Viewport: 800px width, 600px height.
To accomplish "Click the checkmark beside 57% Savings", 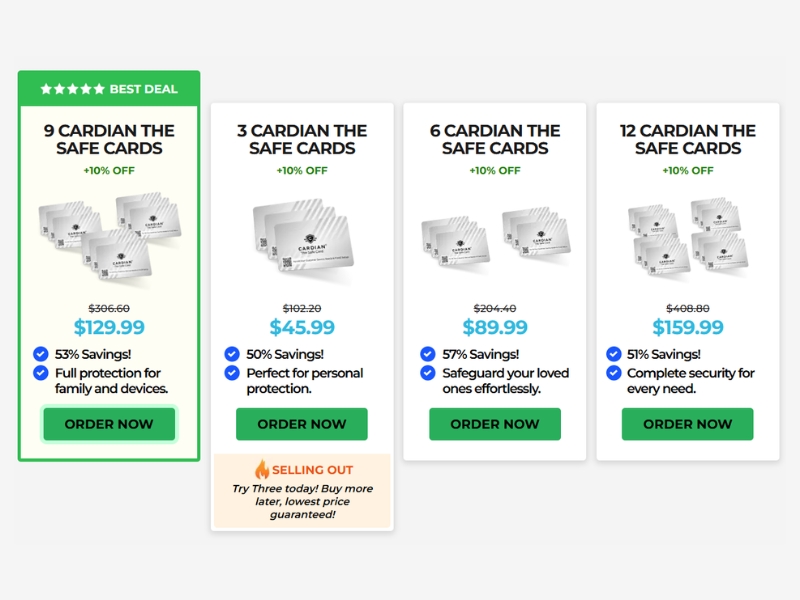I will coord(428,354).
